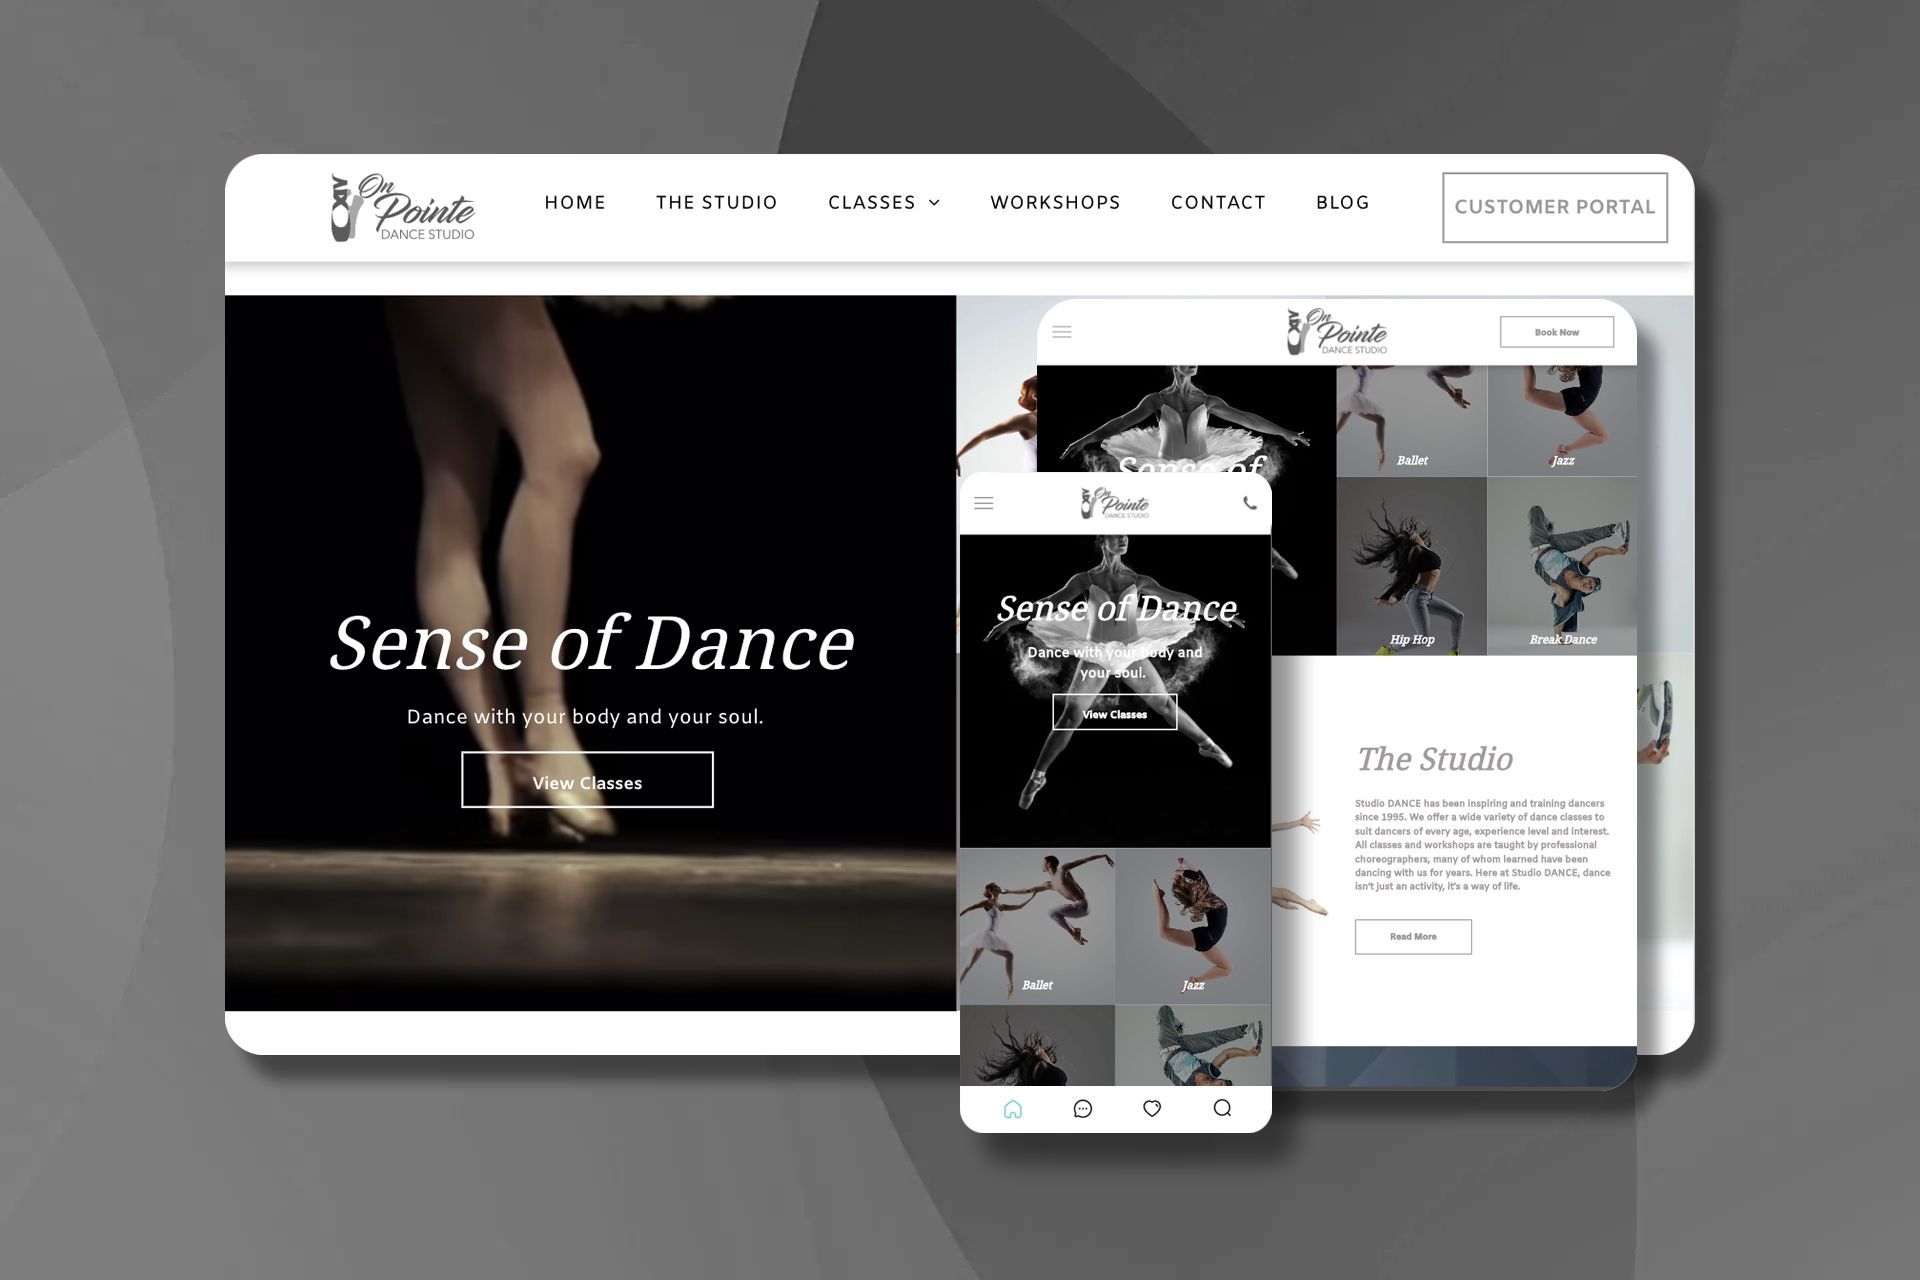Tap the home icon in phone bottom bar
Image resolution: width=1920 pixels, height=1280 pixels.
tap(1012, 1109)
